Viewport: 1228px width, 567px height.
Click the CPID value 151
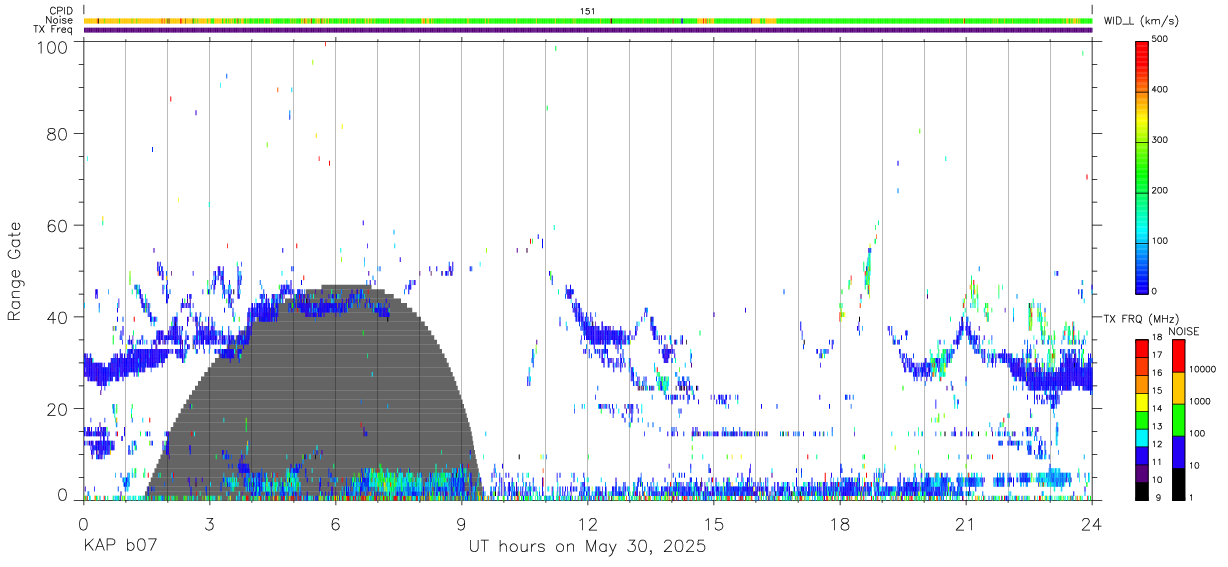point(588,11)
